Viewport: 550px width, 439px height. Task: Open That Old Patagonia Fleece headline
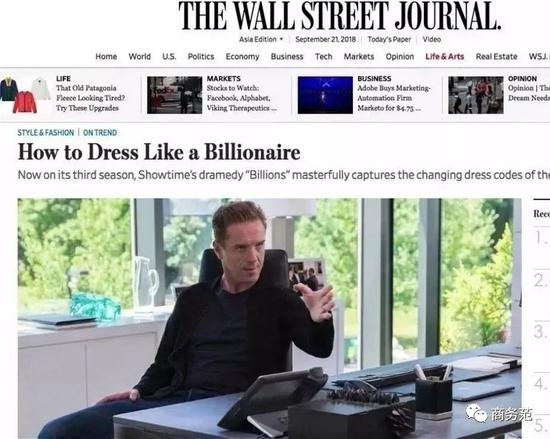(90, 98)
